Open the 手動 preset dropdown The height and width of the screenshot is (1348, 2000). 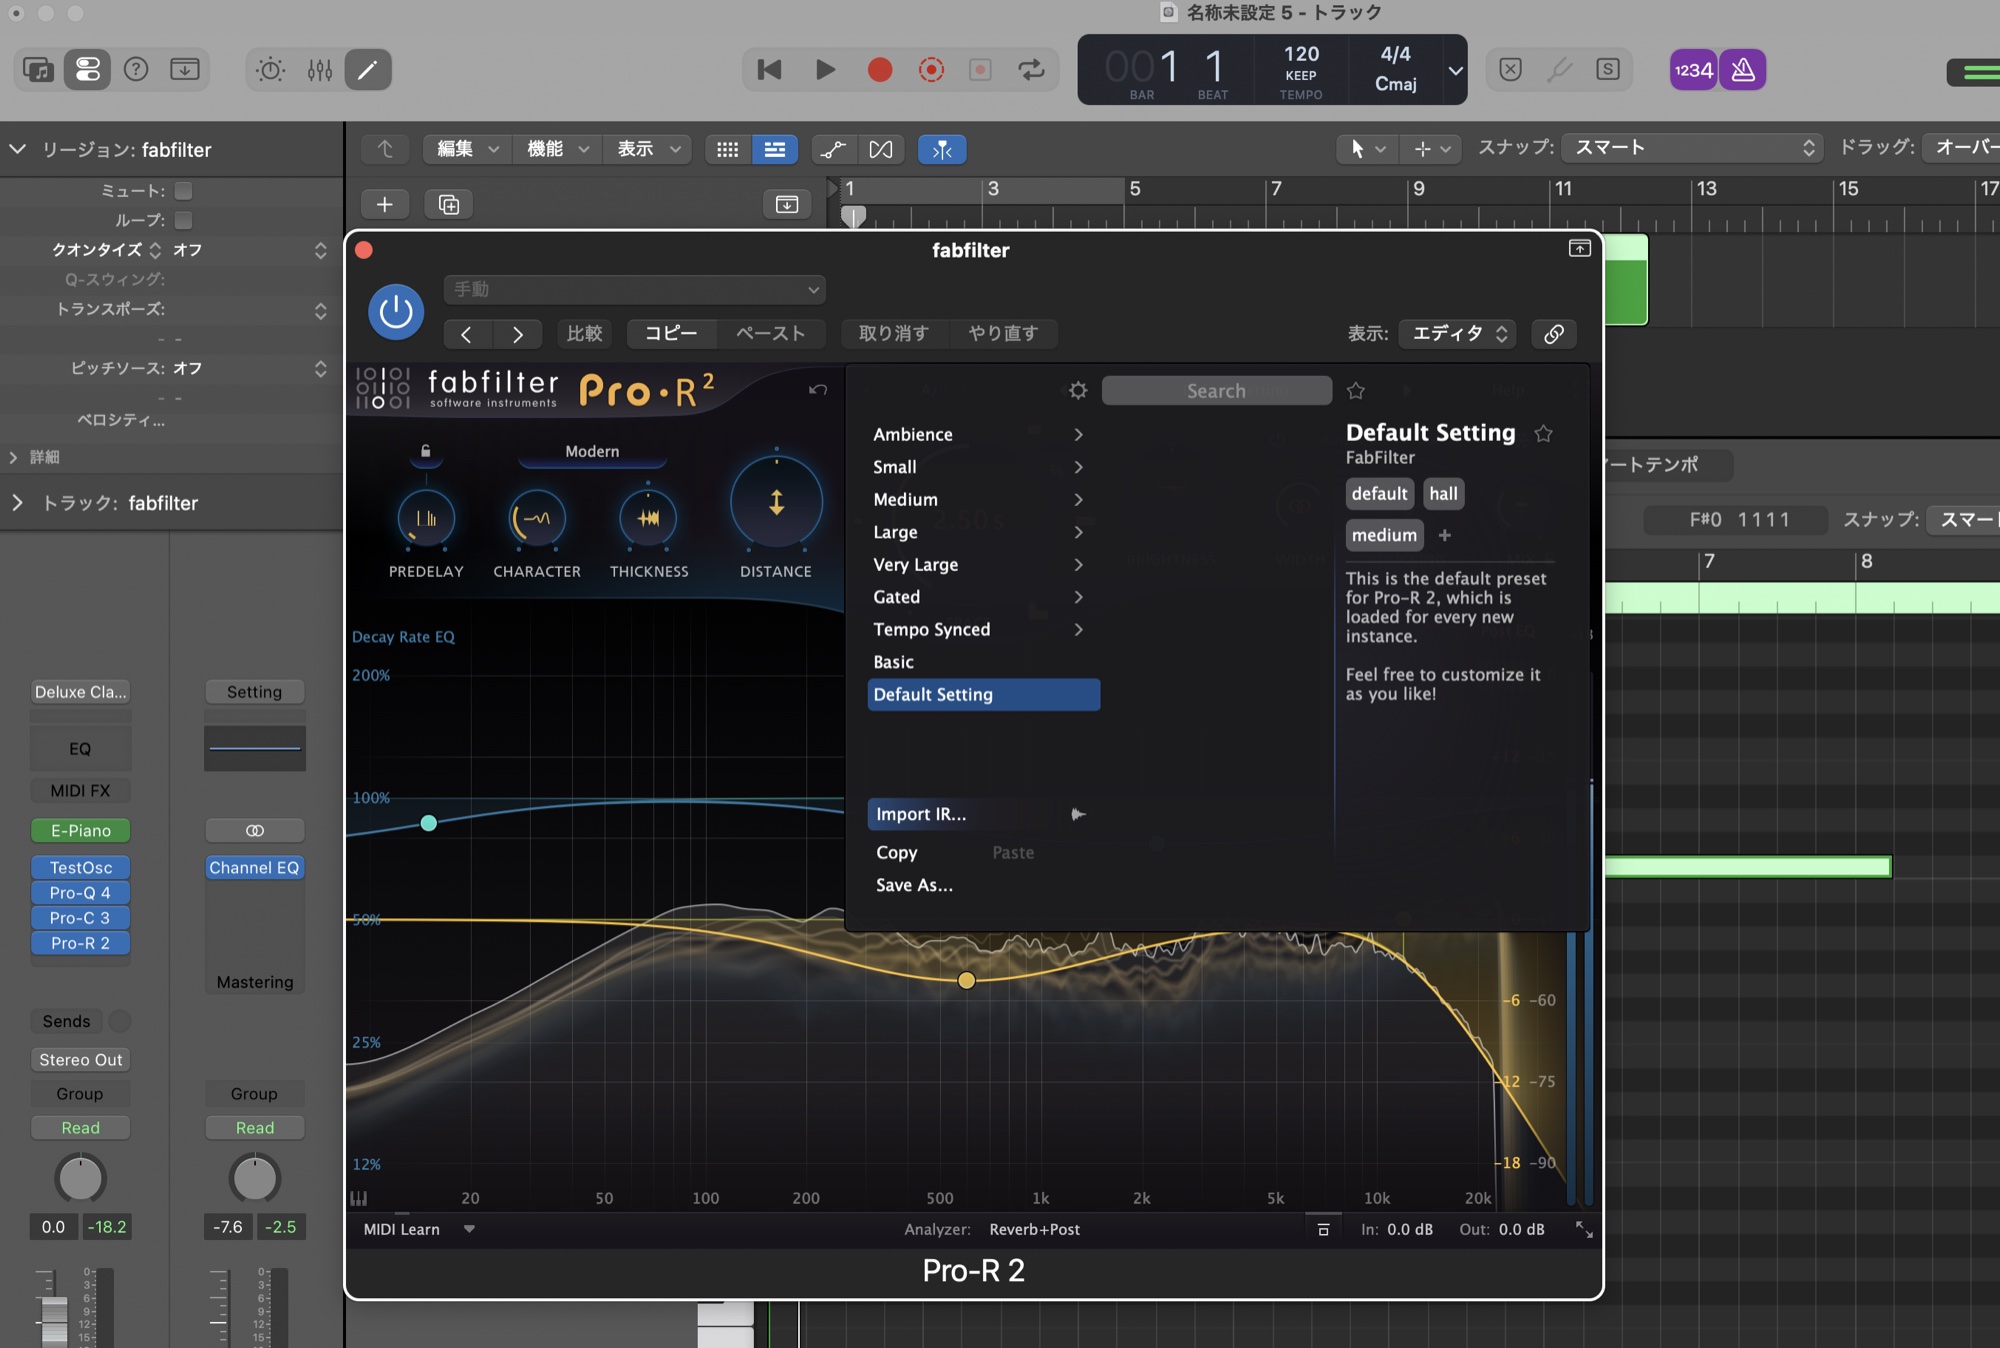635,289
